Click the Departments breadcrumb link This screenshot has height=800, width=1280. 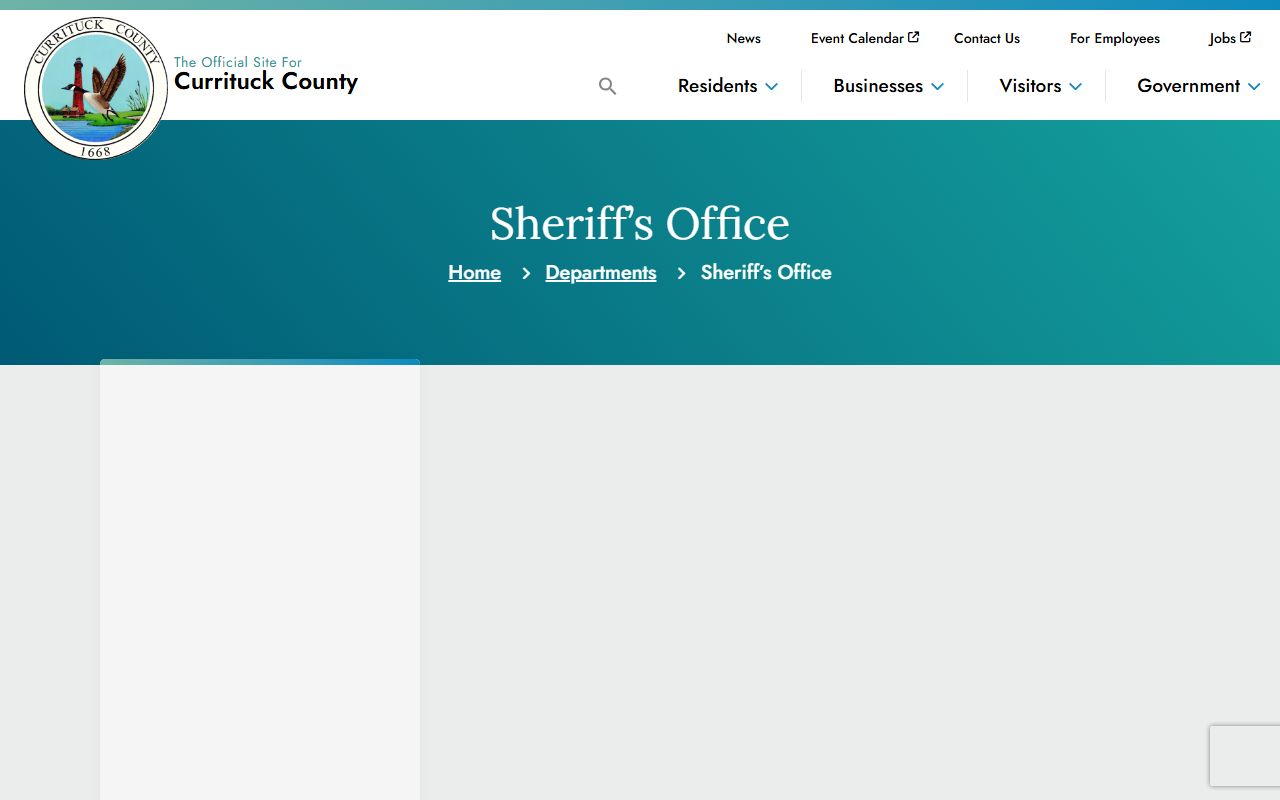(601, 272)
